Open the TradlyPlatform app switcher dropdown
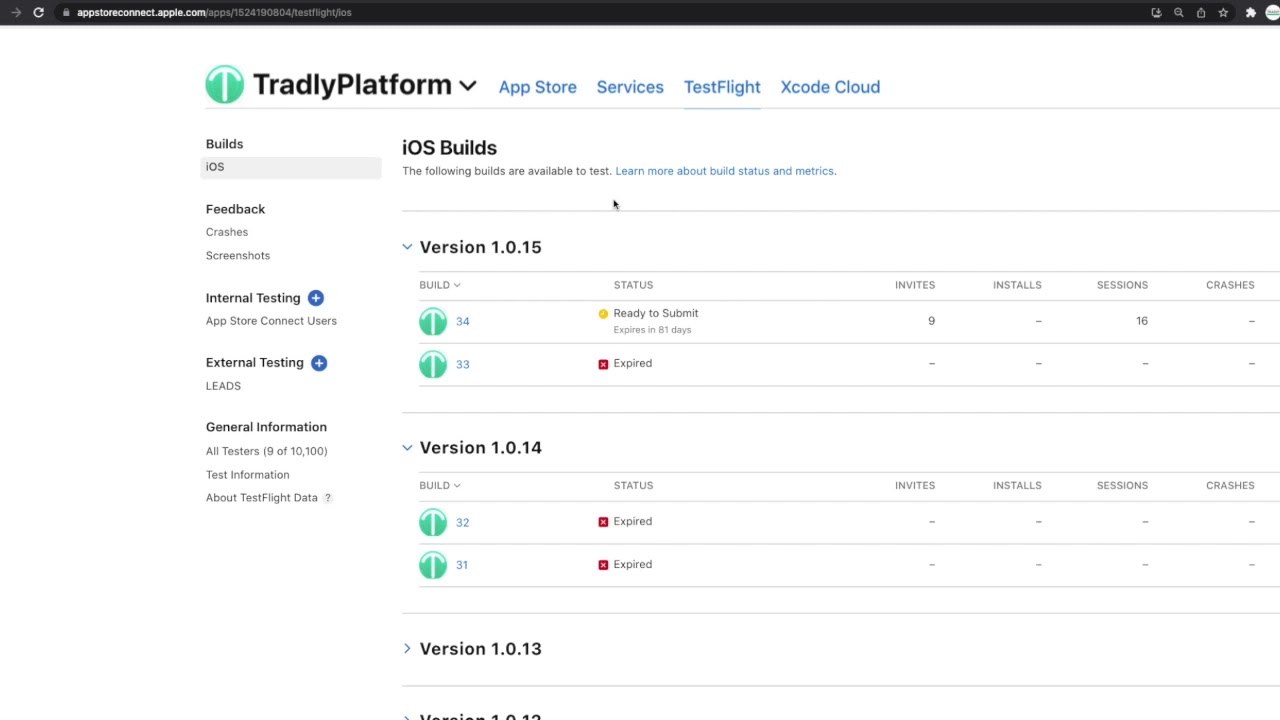 point(467,87)
